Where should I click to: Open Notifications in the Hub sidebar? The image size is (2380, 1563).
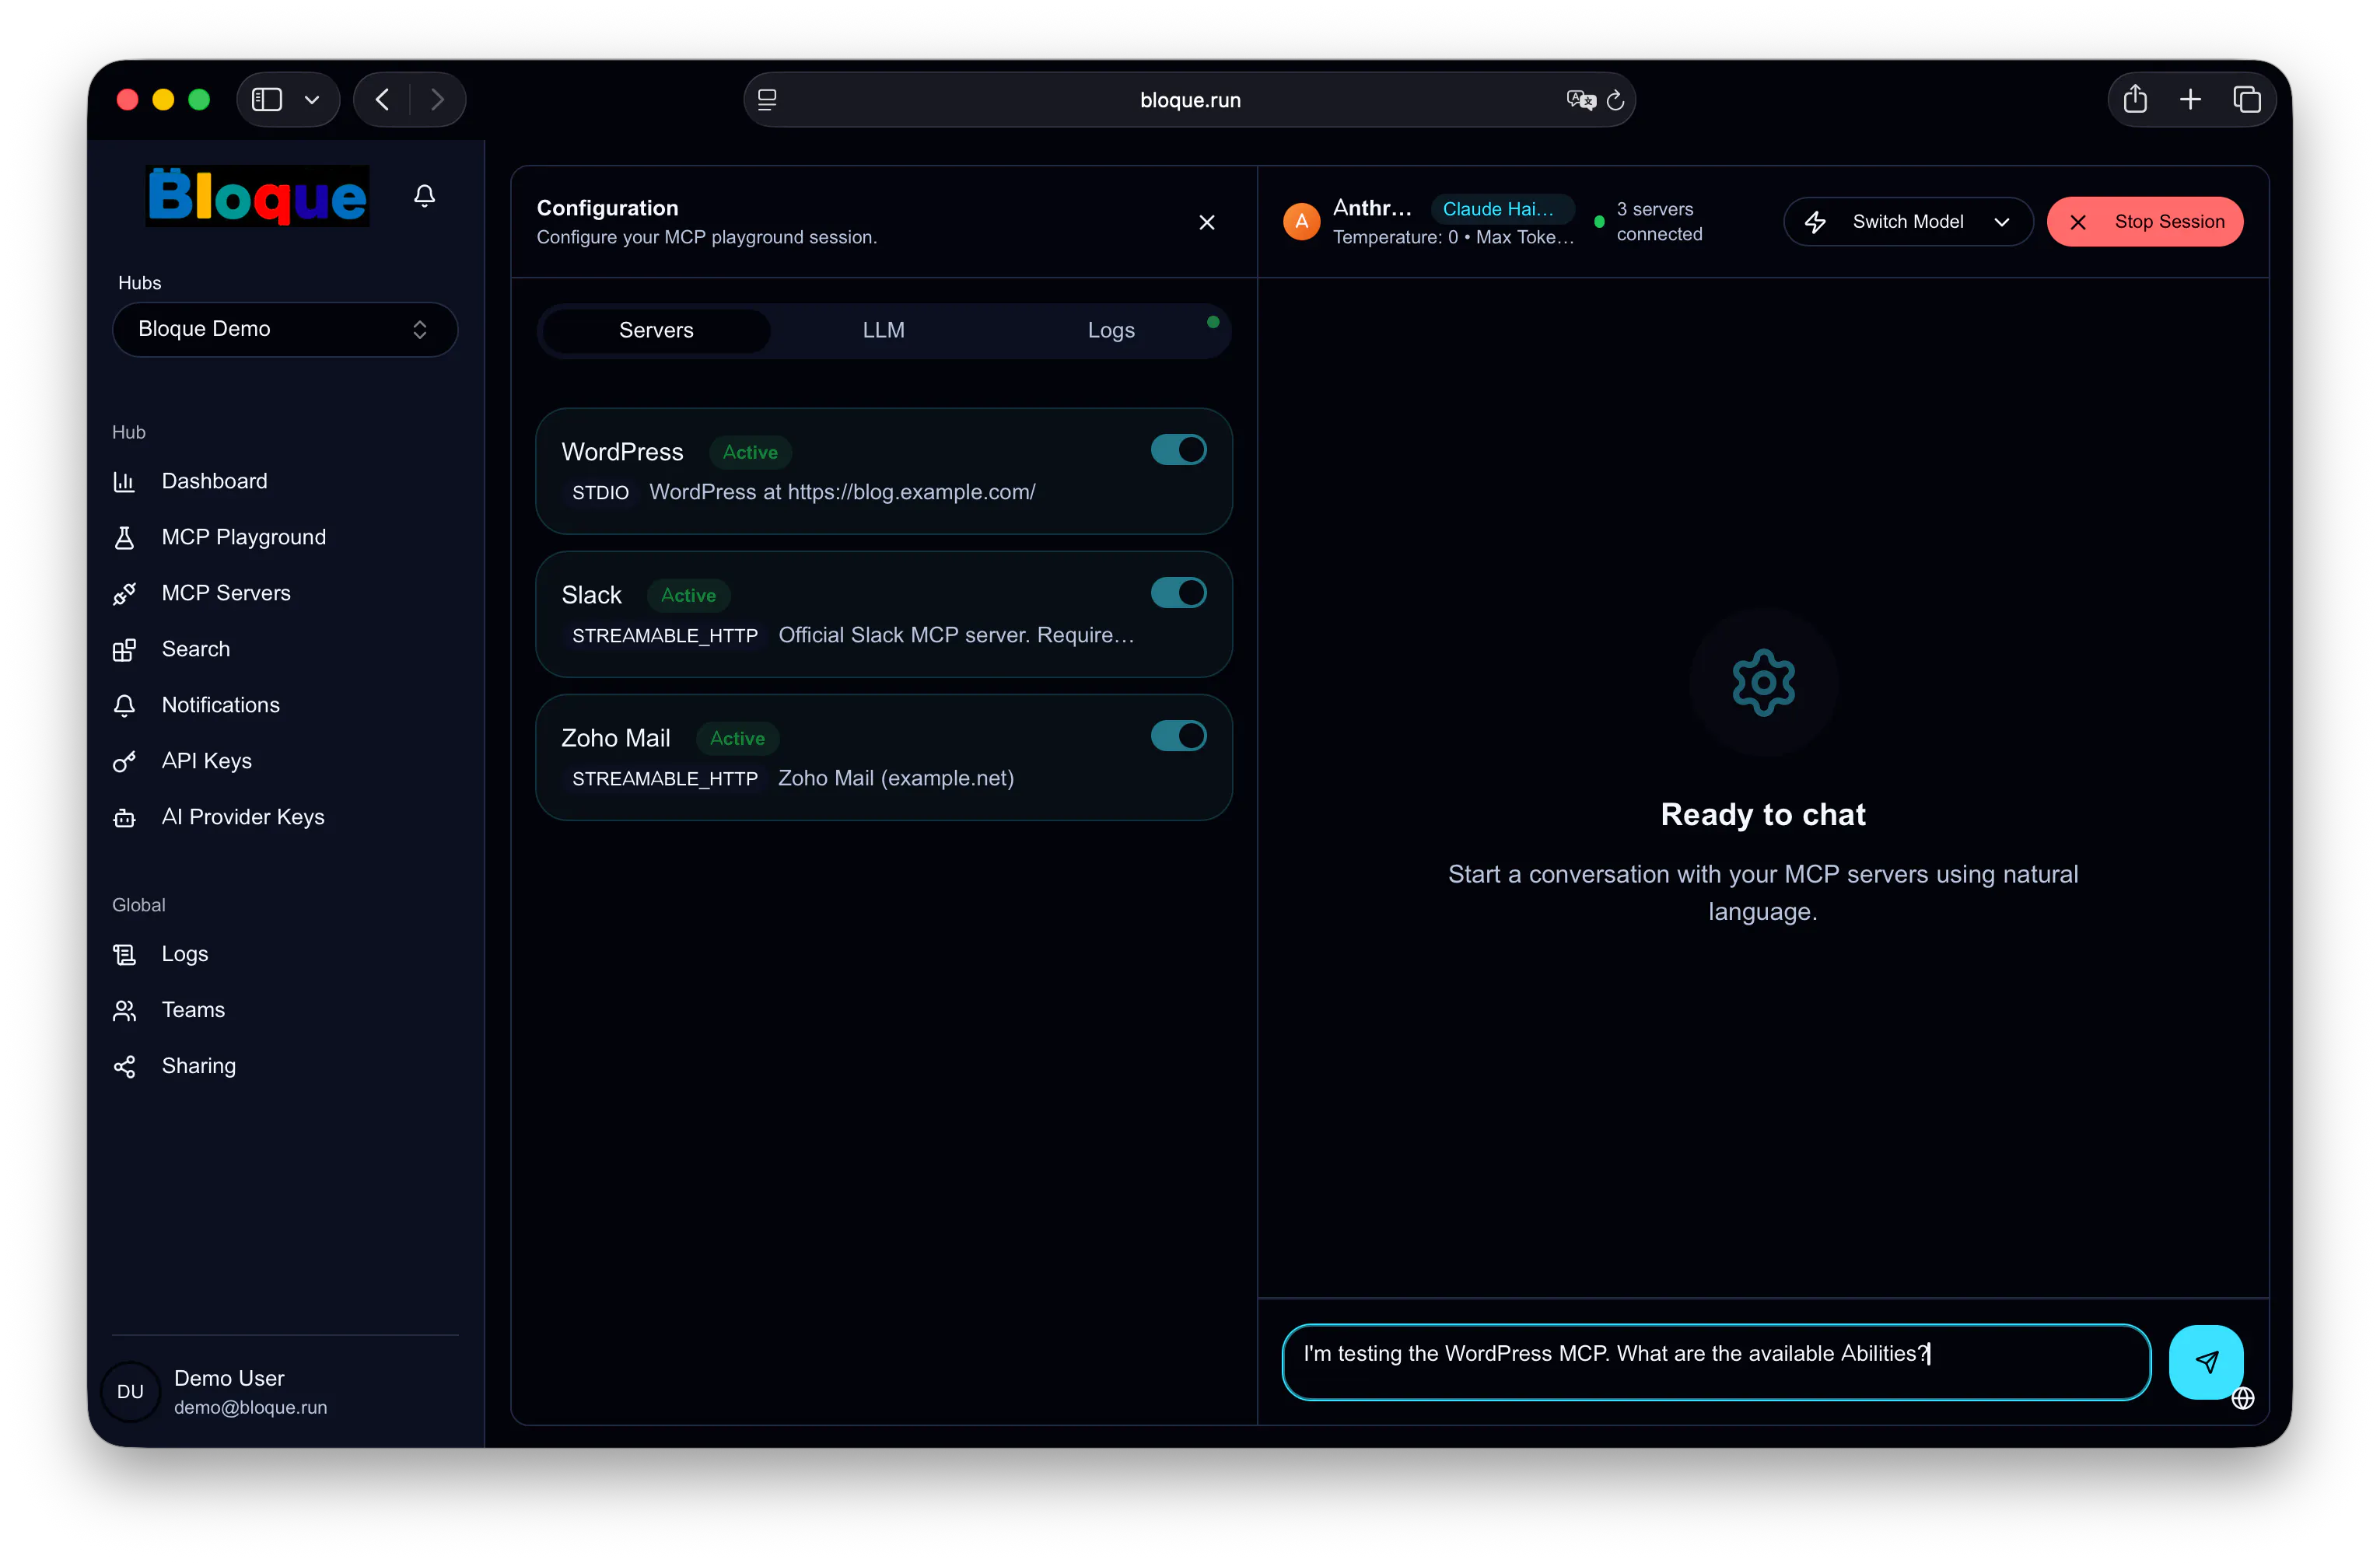[221, 705]
